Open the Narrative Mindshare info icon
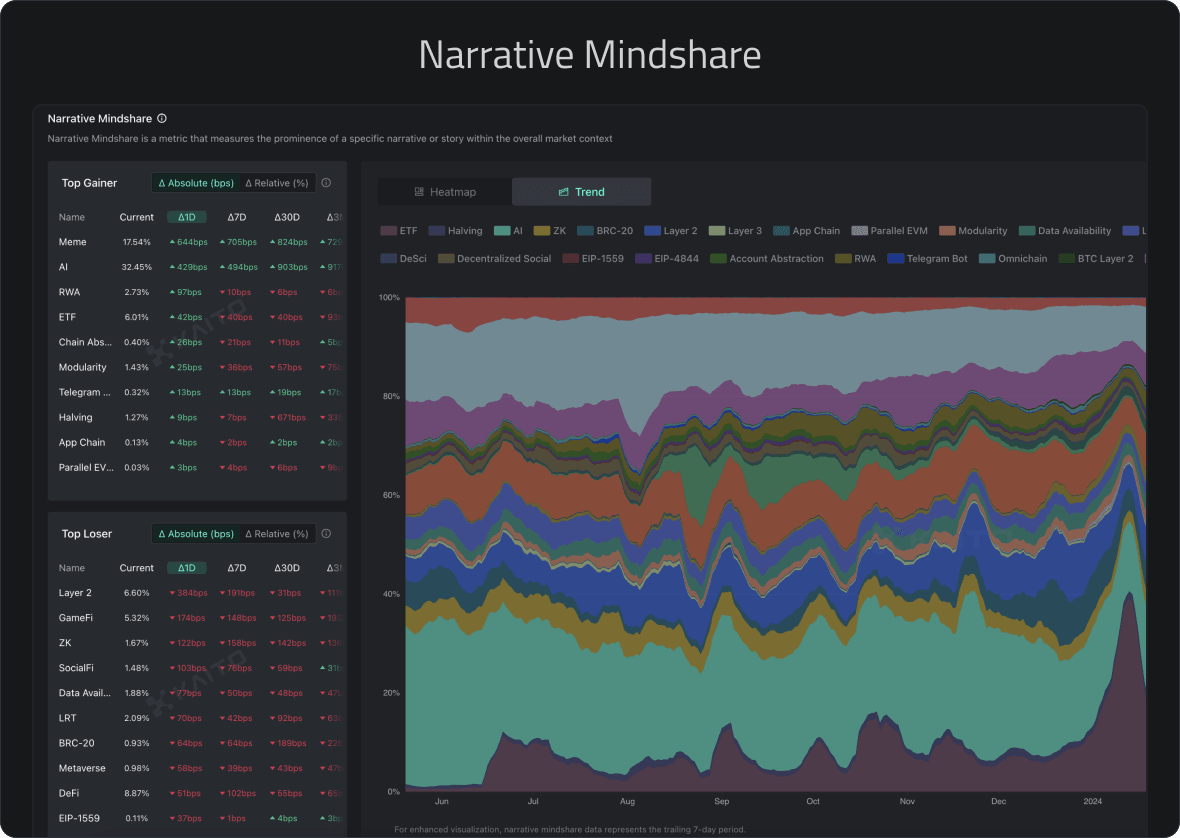The image size is (1180, 838). point(162,118)
